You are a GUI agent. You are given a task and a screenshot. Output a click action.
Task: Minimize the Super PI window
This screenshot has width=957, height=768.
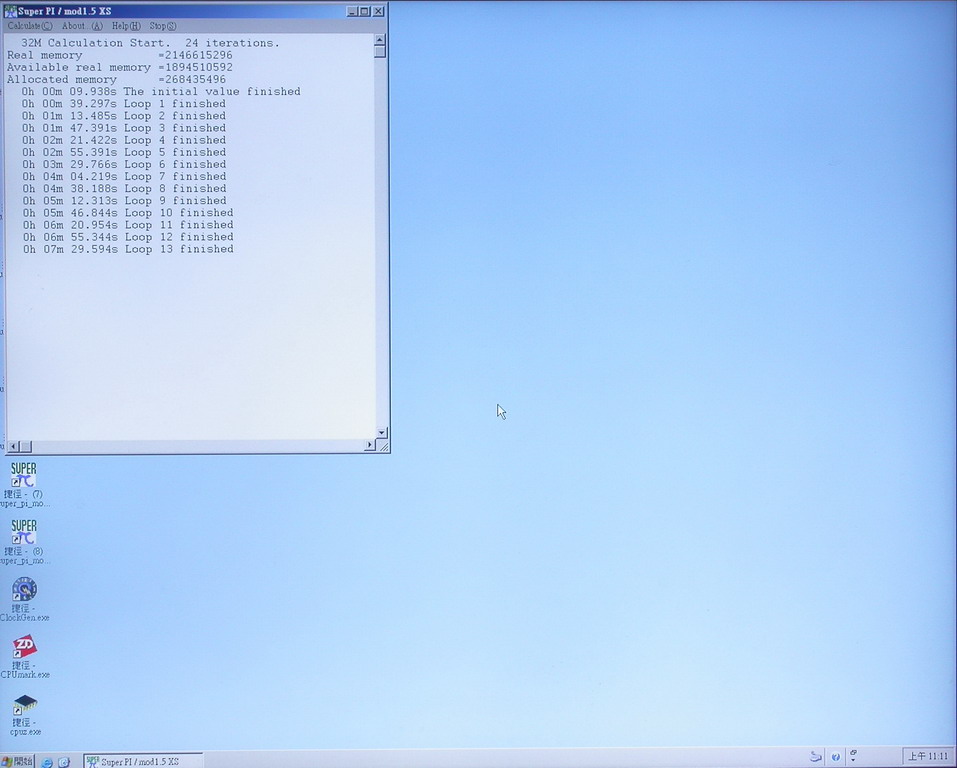click(352, 11)
